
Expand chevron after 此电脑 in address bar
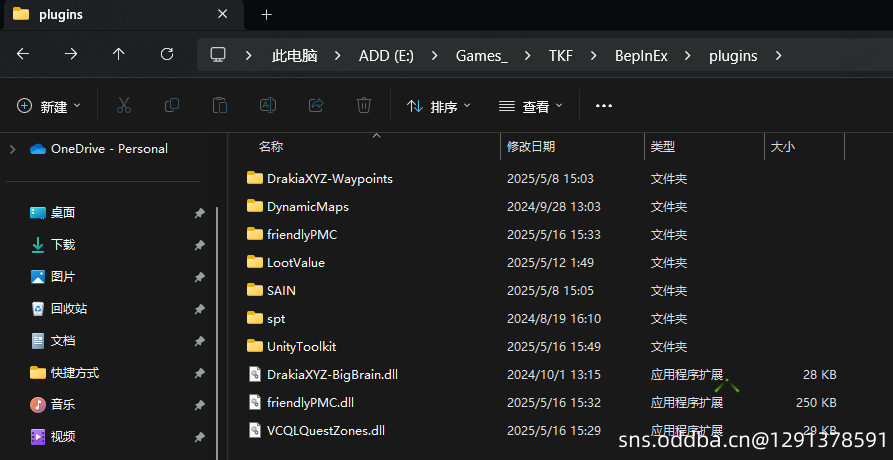[x=338, y=56]
